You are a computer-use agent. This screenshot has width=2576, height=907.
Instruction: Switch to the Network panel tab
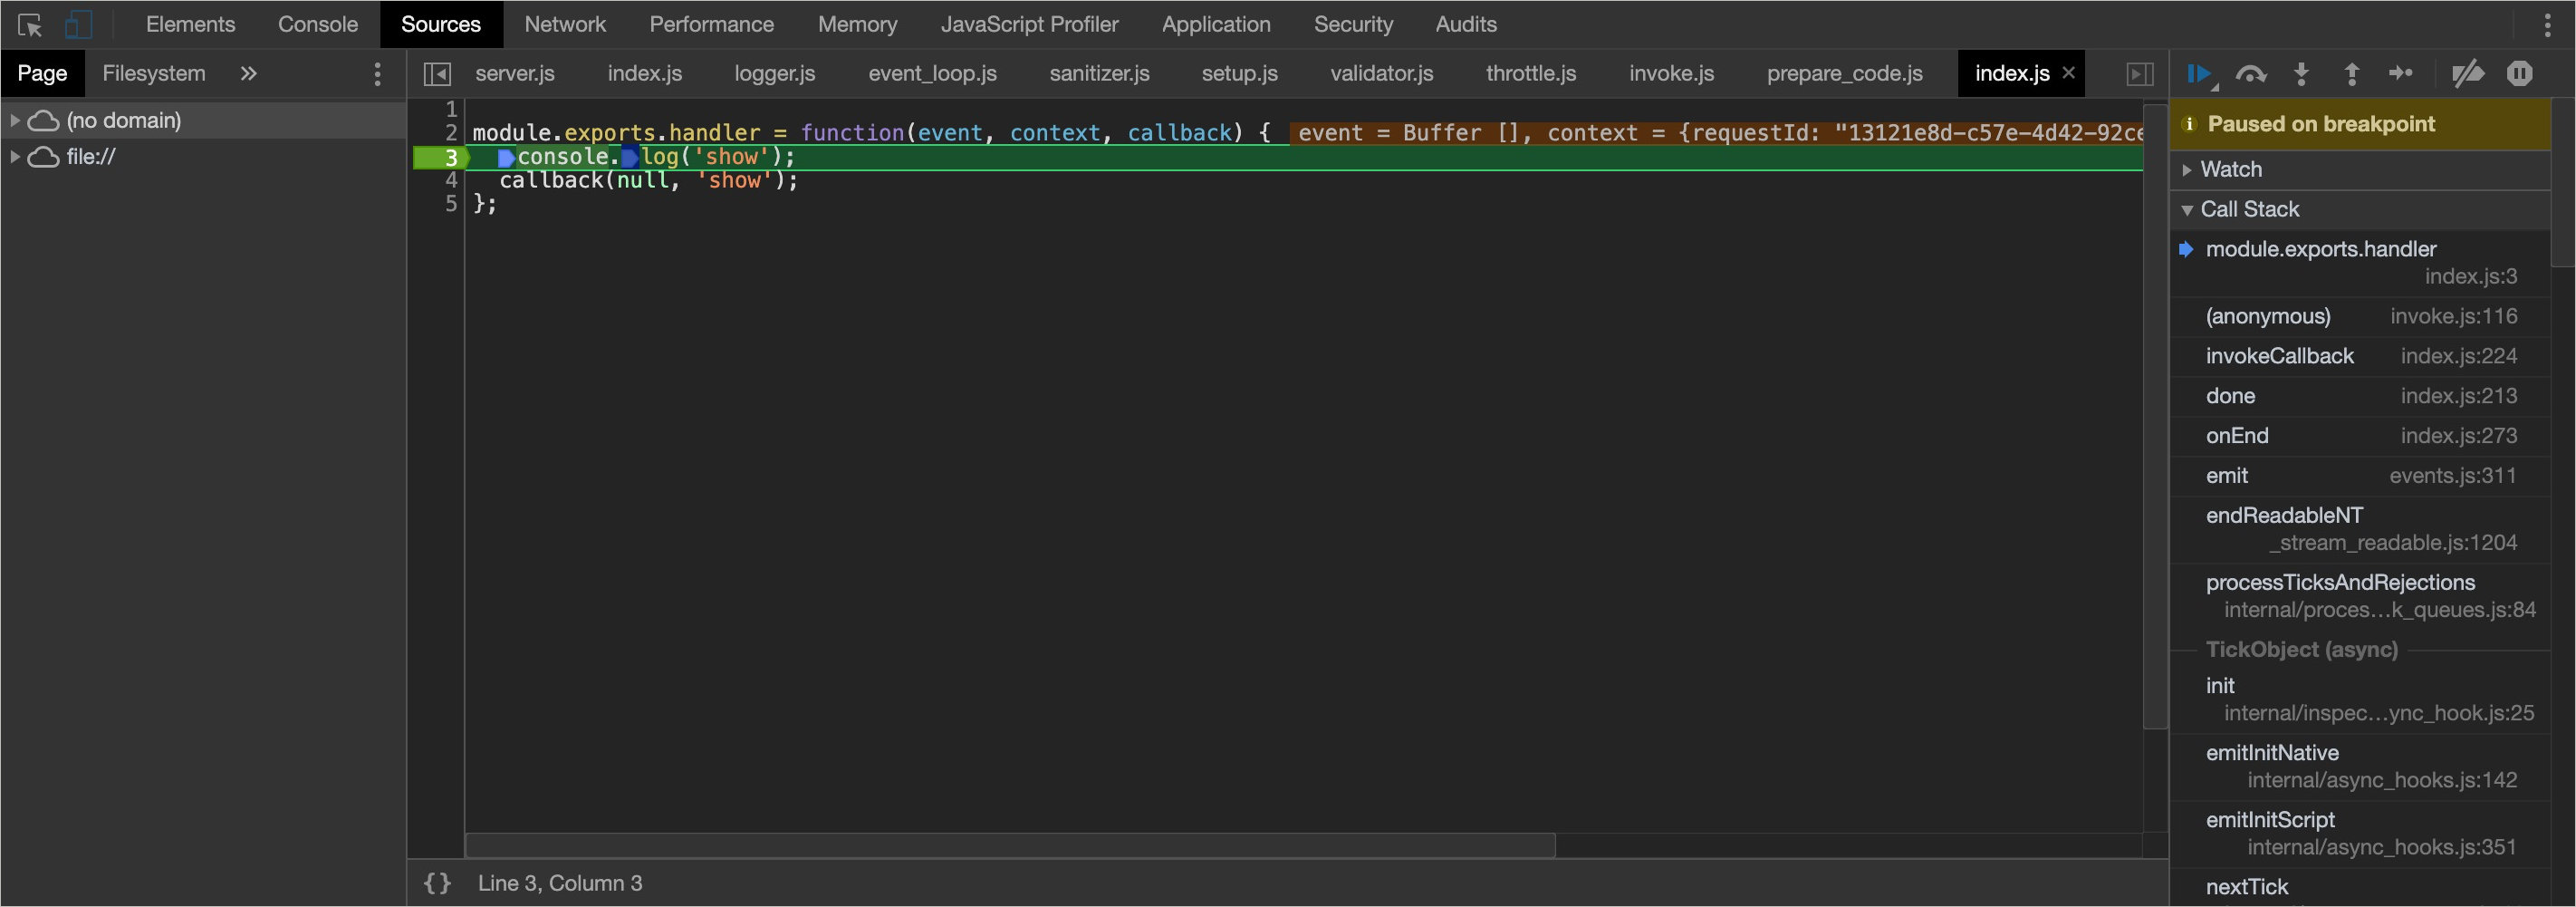pyautogui.click(x=564, y=25)
